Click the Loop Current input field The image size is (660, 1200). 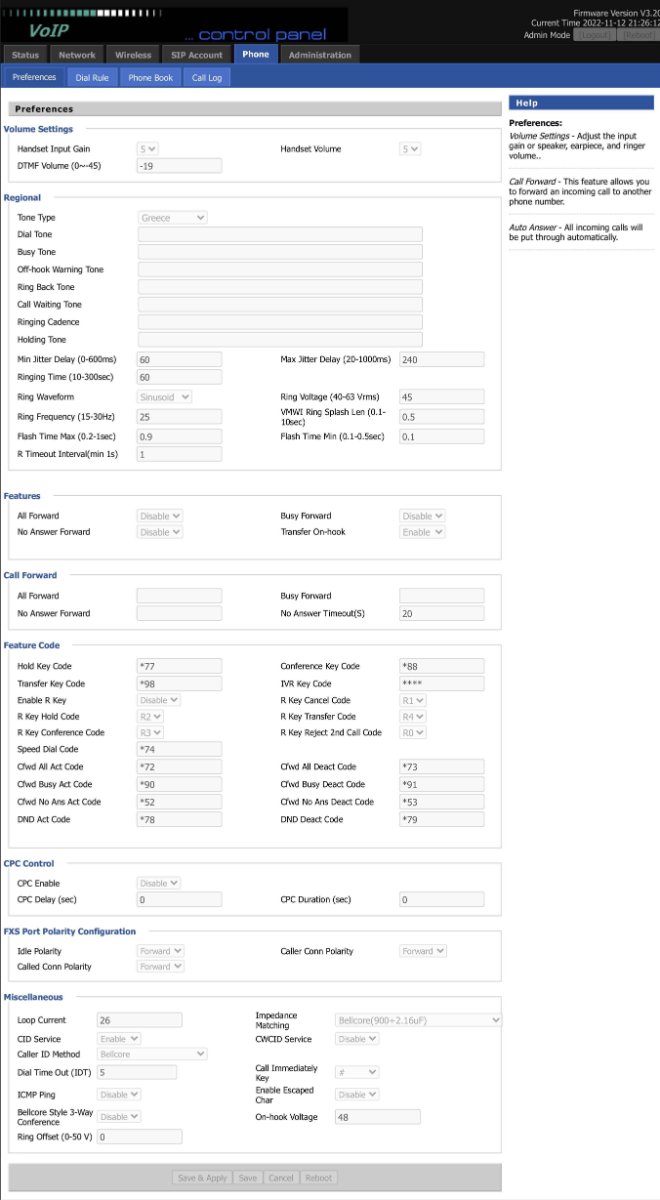pyautogui.click(x=139, y=1020)
